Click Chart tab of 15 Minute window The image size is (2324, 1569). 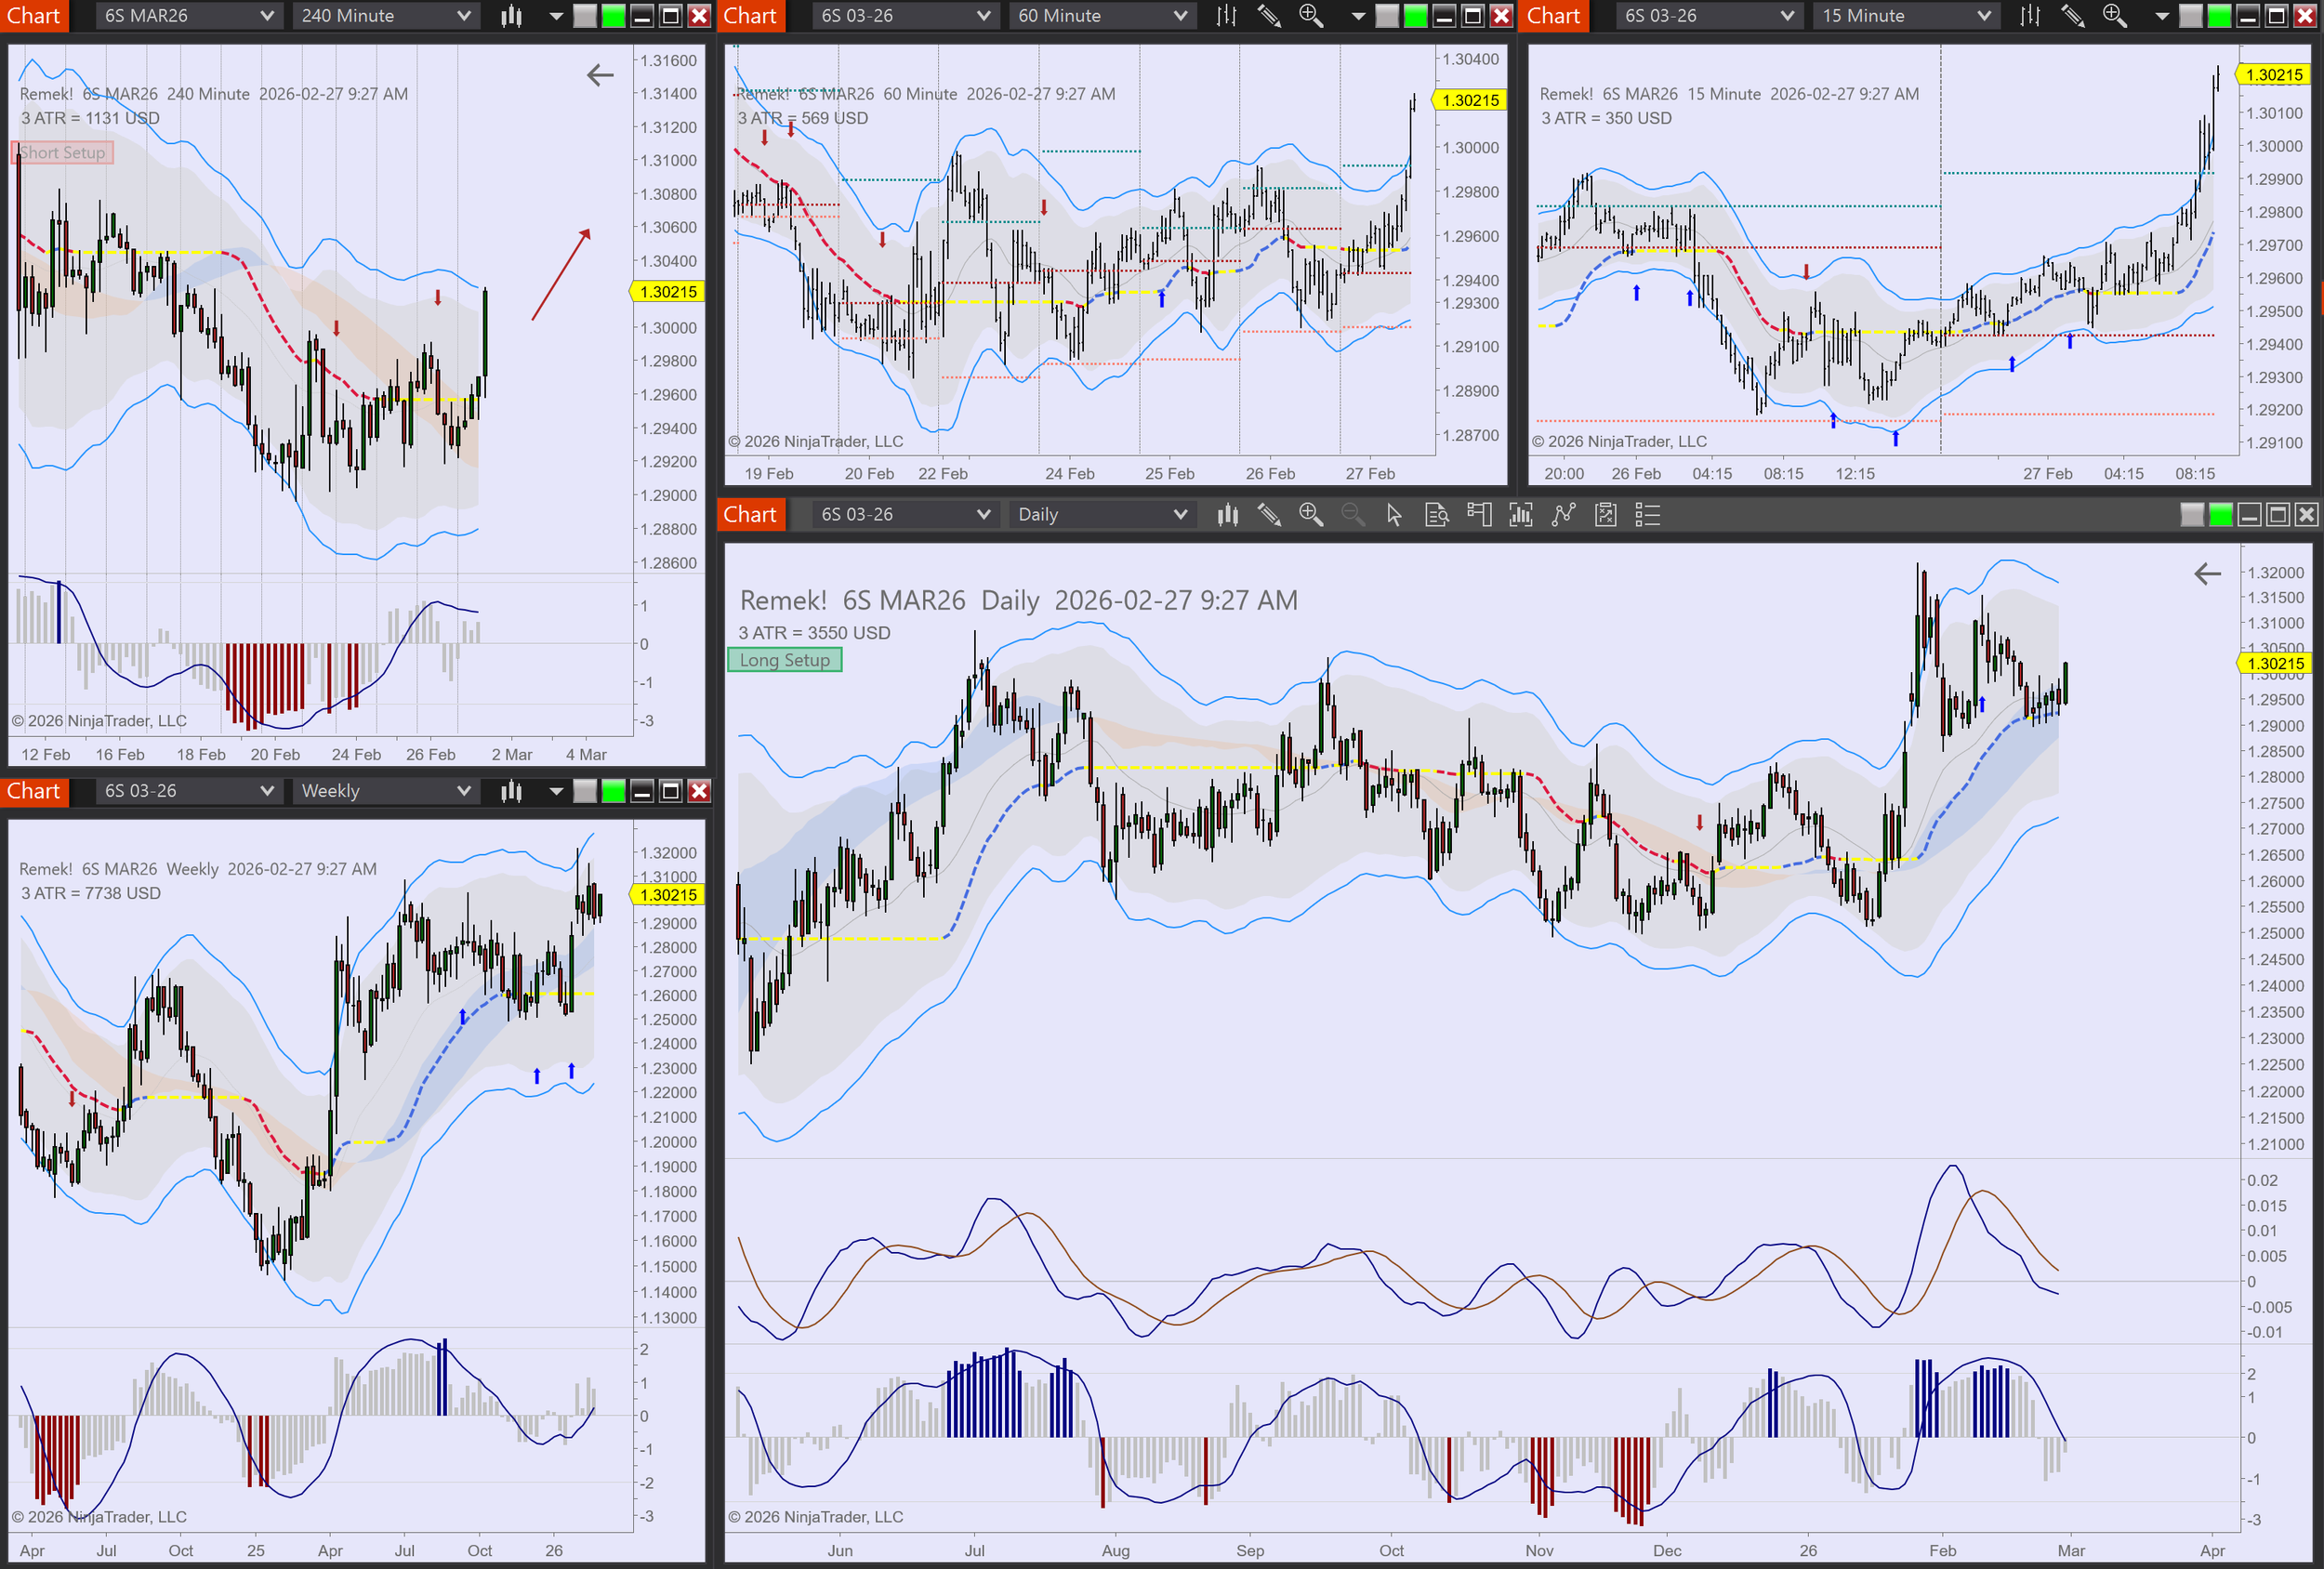(x=1553, y=16)
